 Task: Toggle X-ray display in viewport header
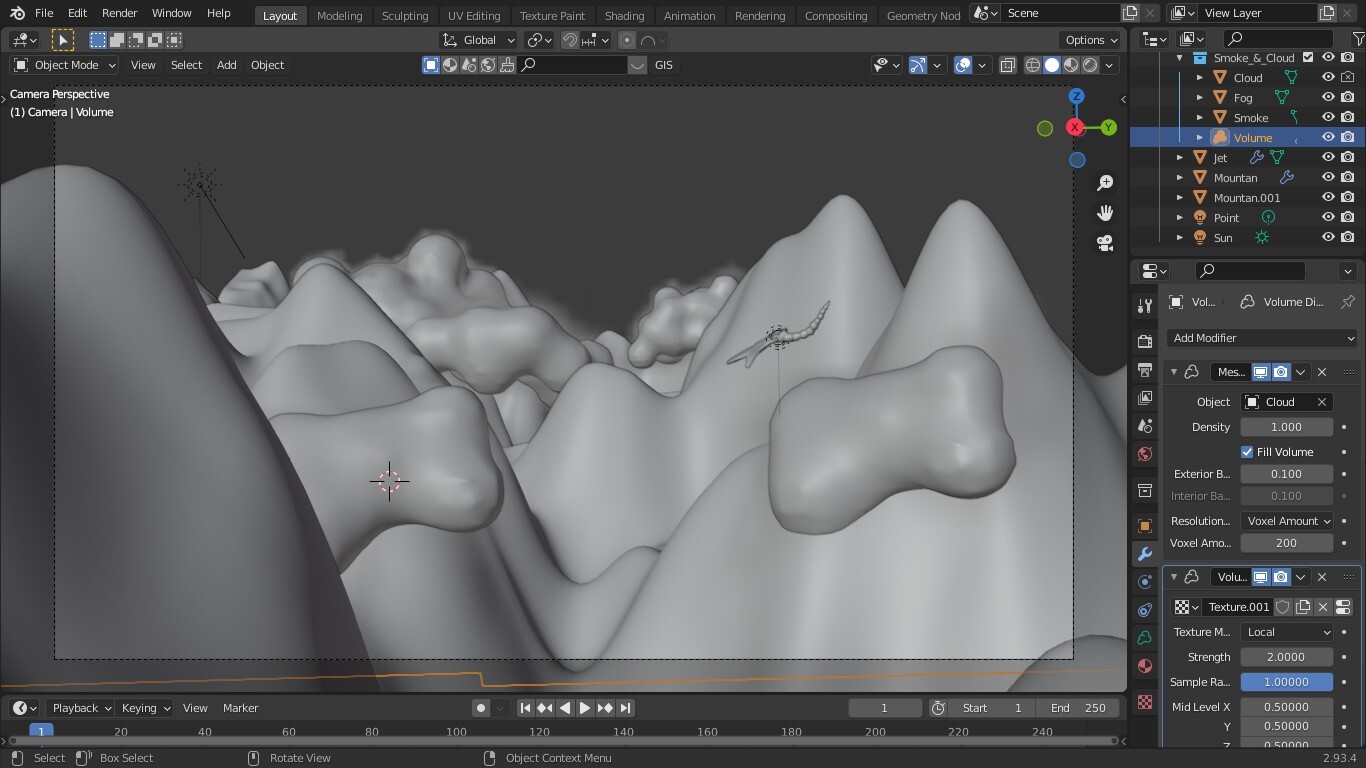pos(1008,65)
